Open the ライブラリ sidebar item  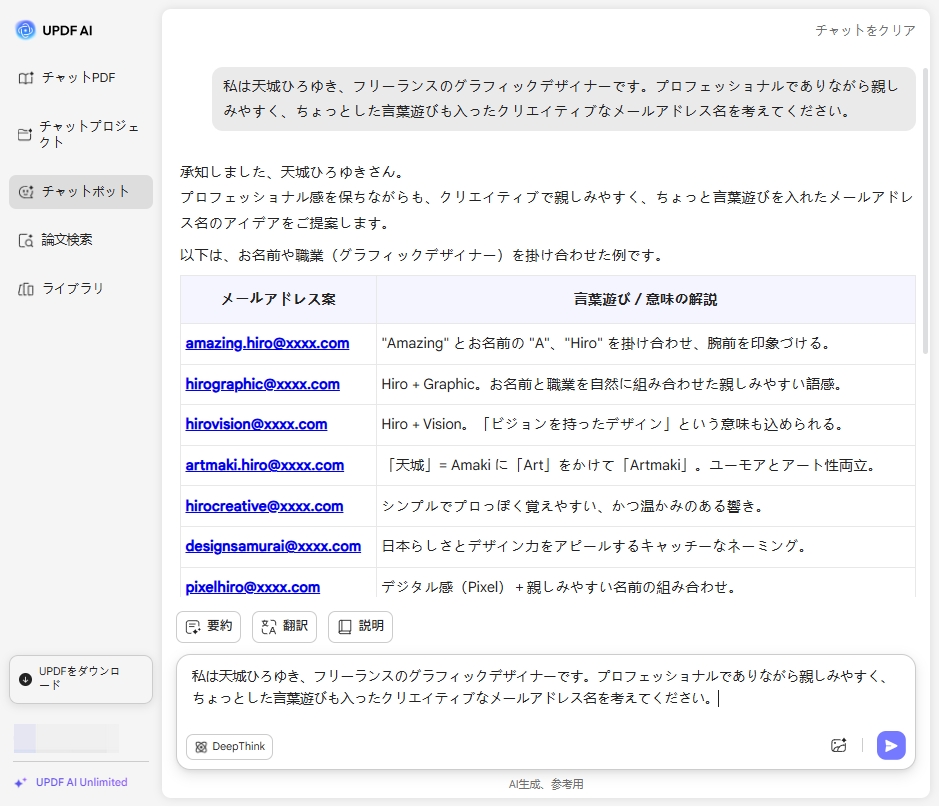(81, 289)
